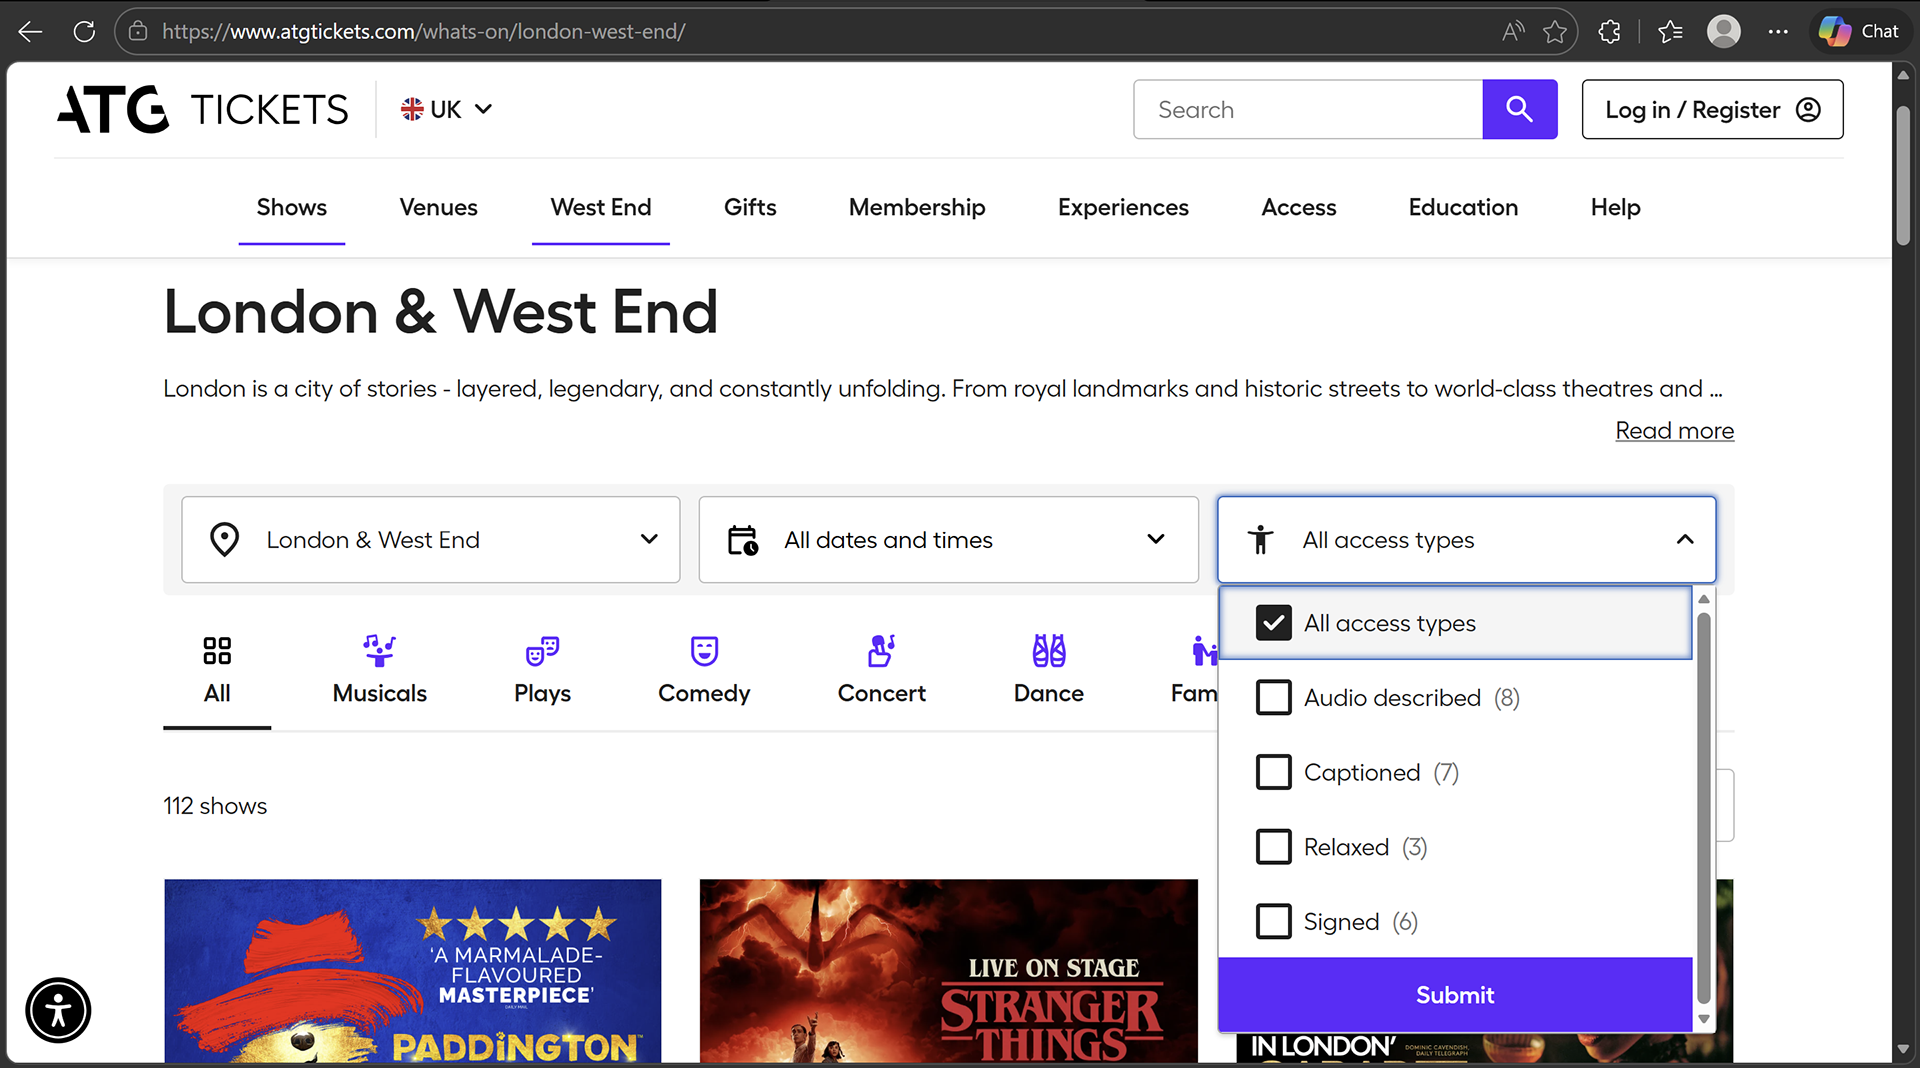Click Log in / Register
Viewport: 1920px width, 1068px height.
pyautogui.click(x=1712, y=109)
